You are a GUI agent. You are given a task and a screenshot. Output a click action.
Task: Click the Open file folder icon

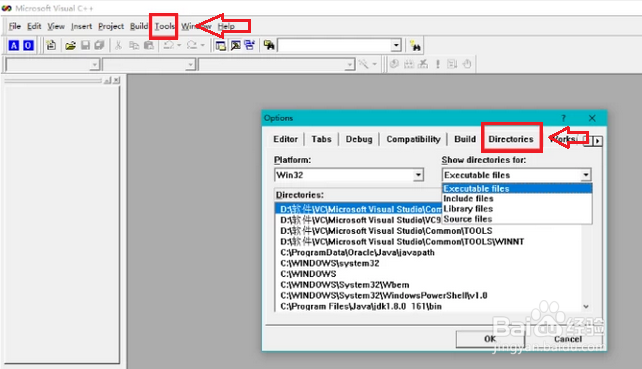[70, 45]
